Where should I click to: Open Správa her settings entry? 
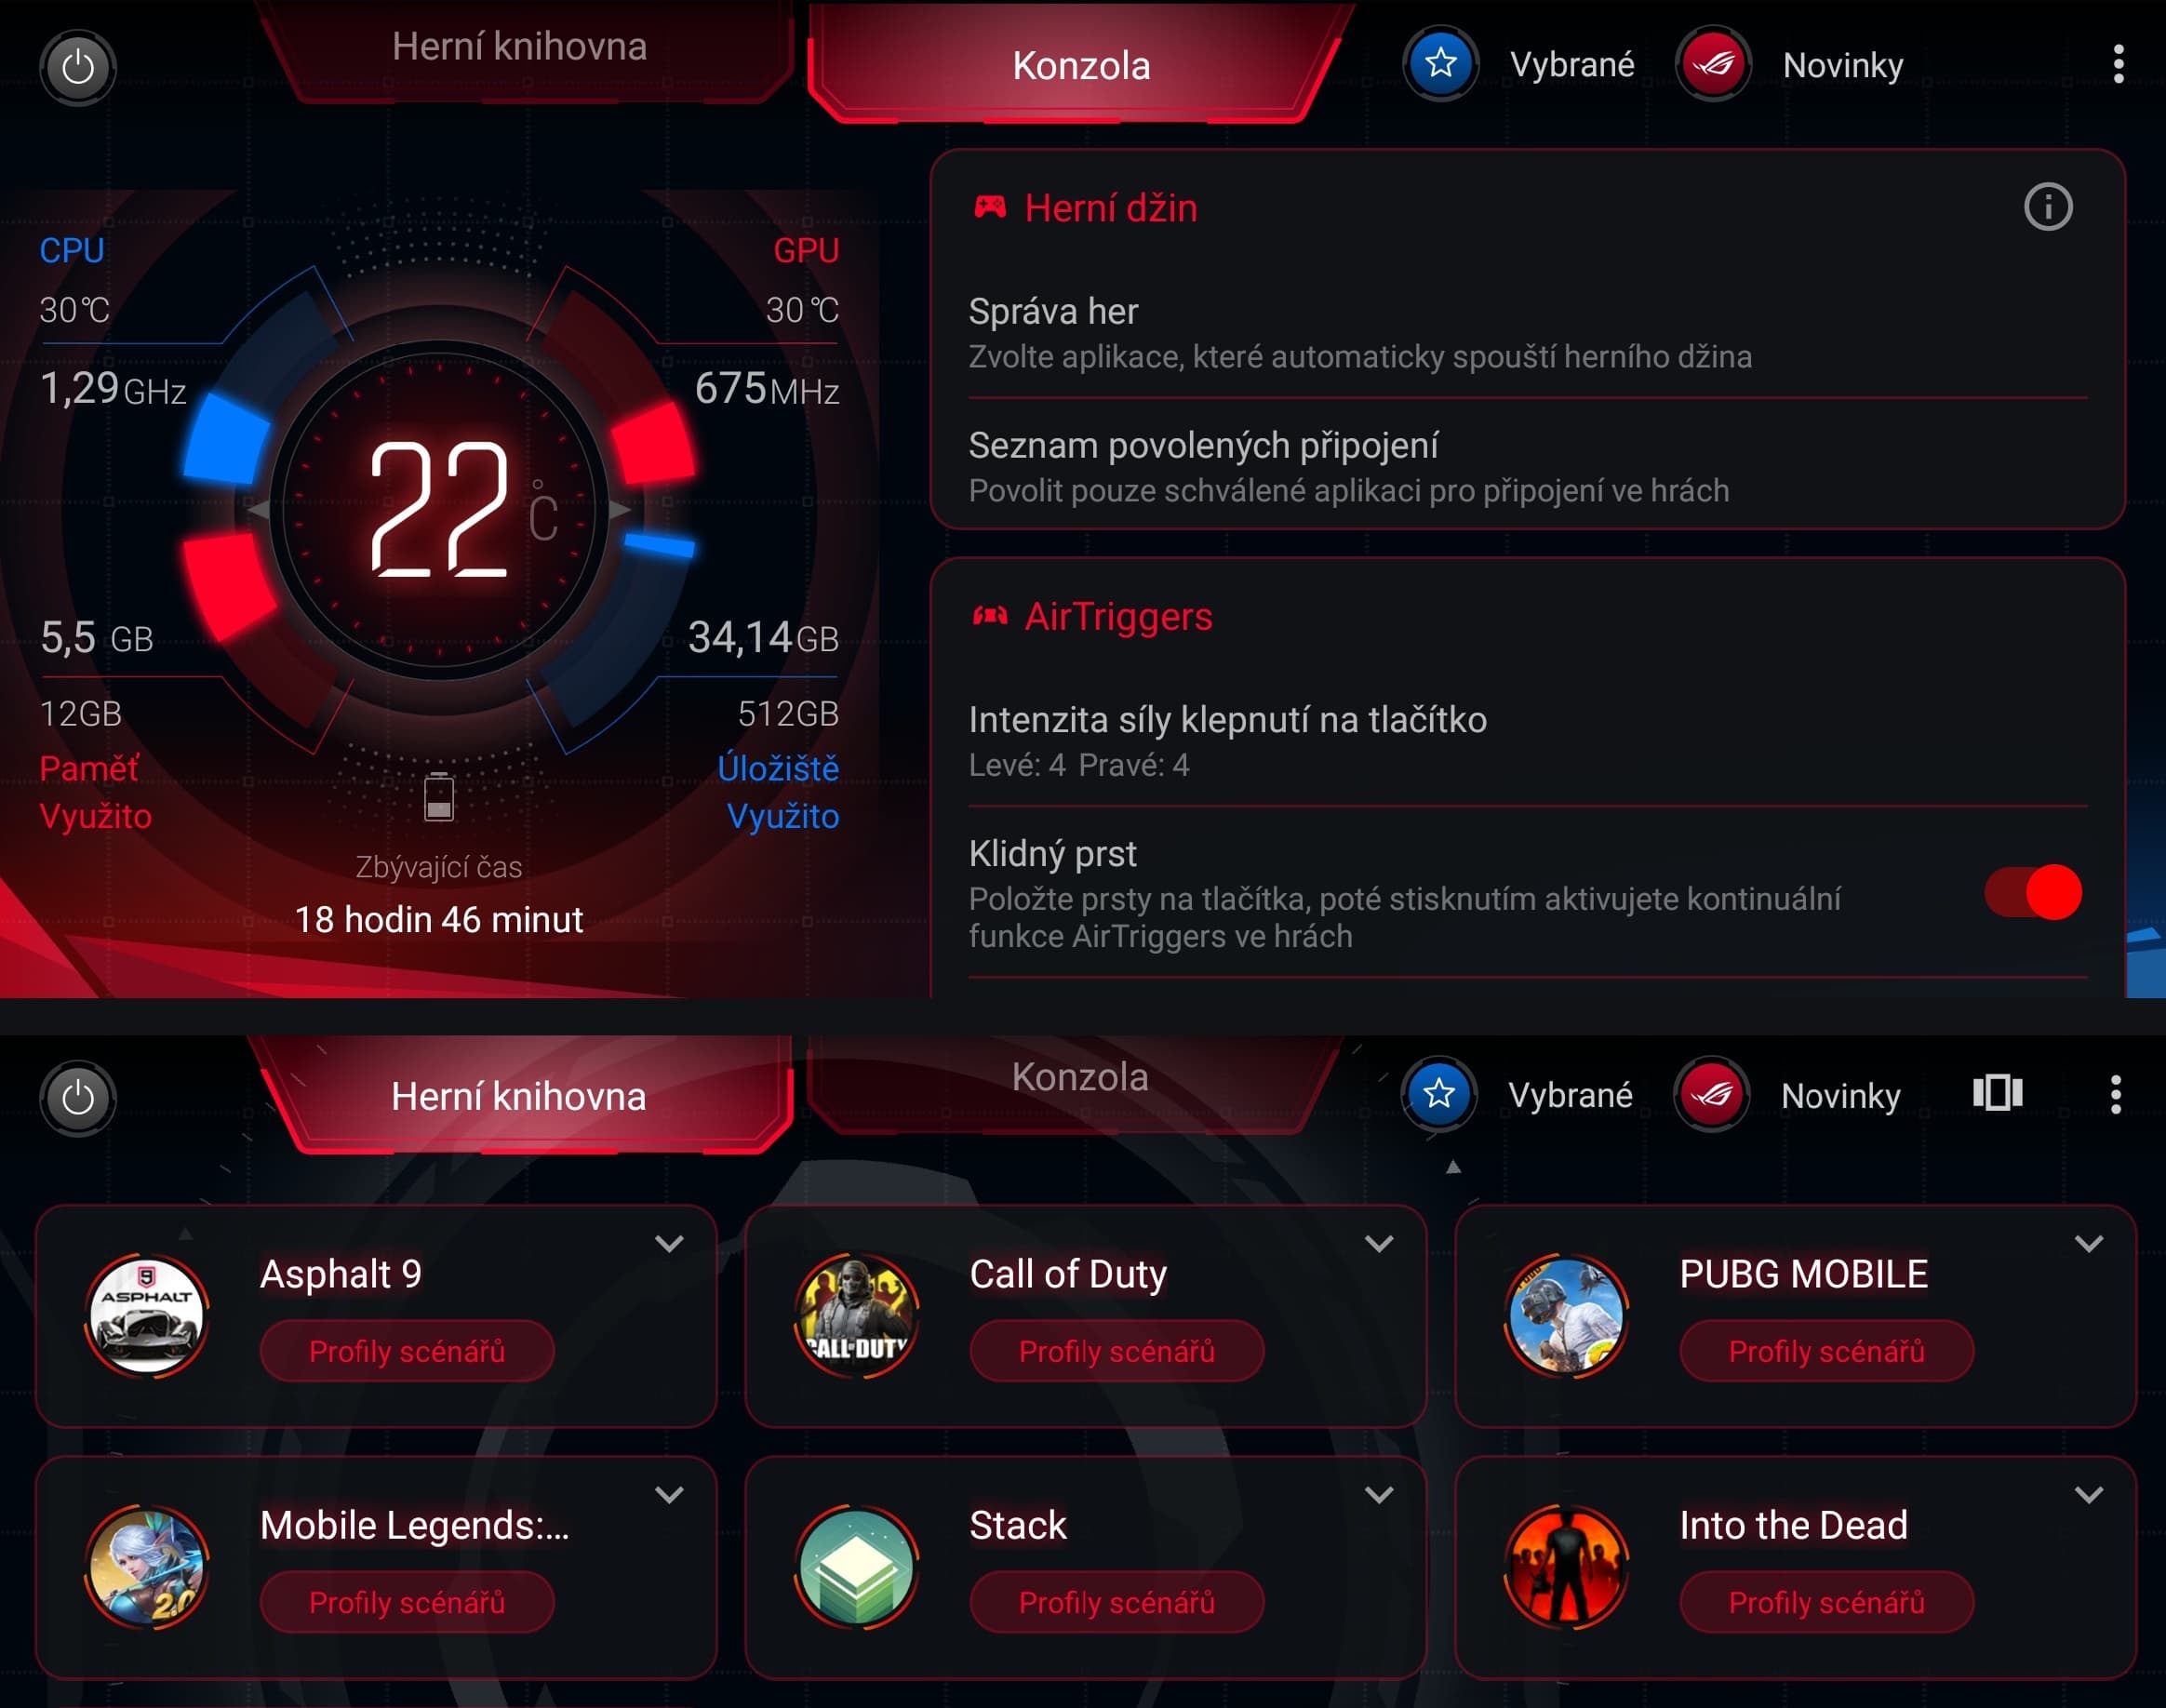coord(1527,333)
